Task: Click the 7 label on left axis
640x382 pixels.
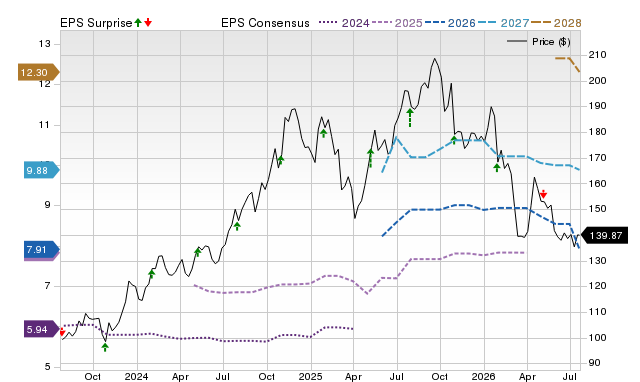Action: click(x=47, y=286)
